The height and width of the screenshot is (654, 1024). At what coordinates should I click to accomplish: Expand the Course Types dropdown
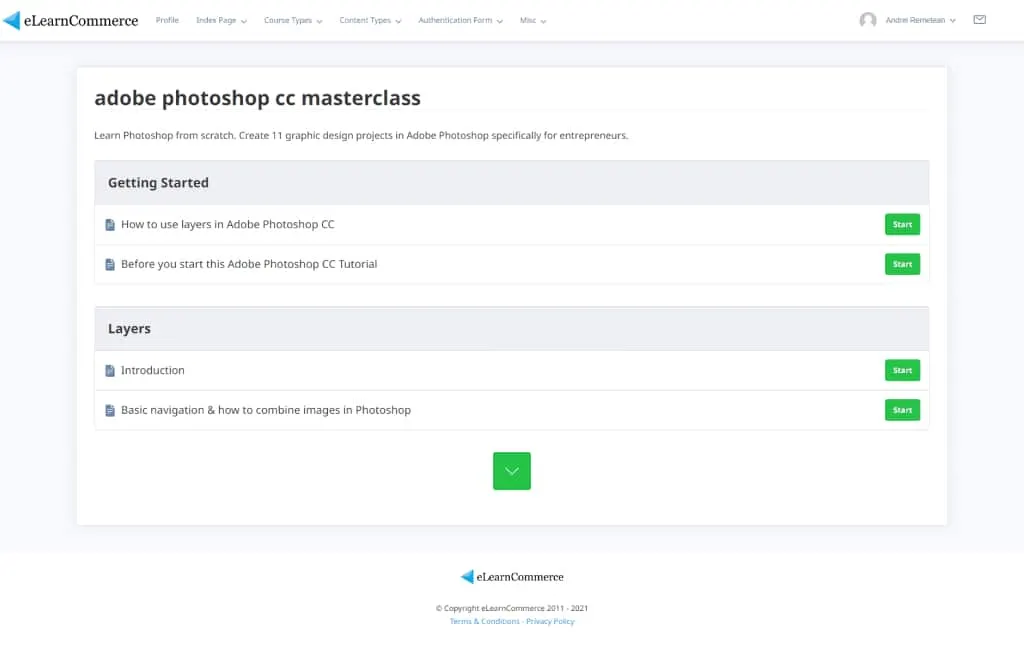[293, 20]
